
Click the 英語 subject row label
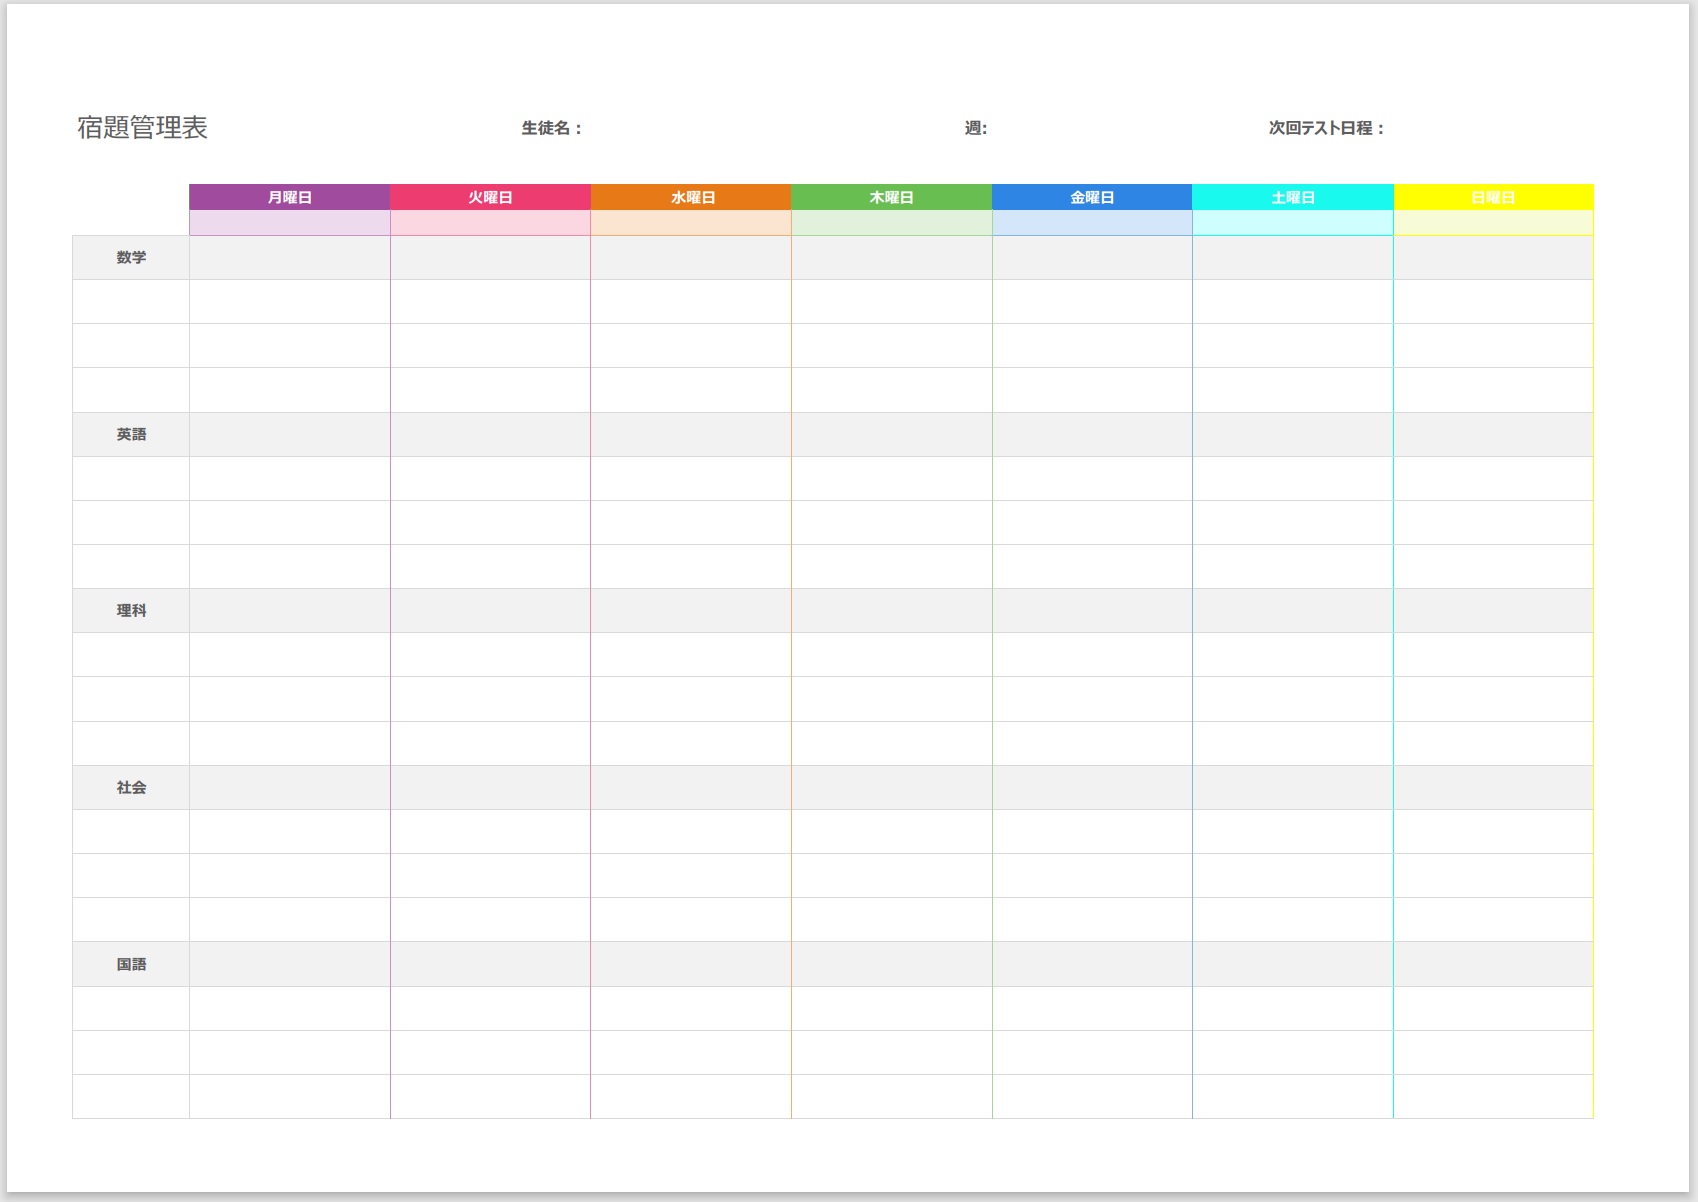tap(131, 434)
